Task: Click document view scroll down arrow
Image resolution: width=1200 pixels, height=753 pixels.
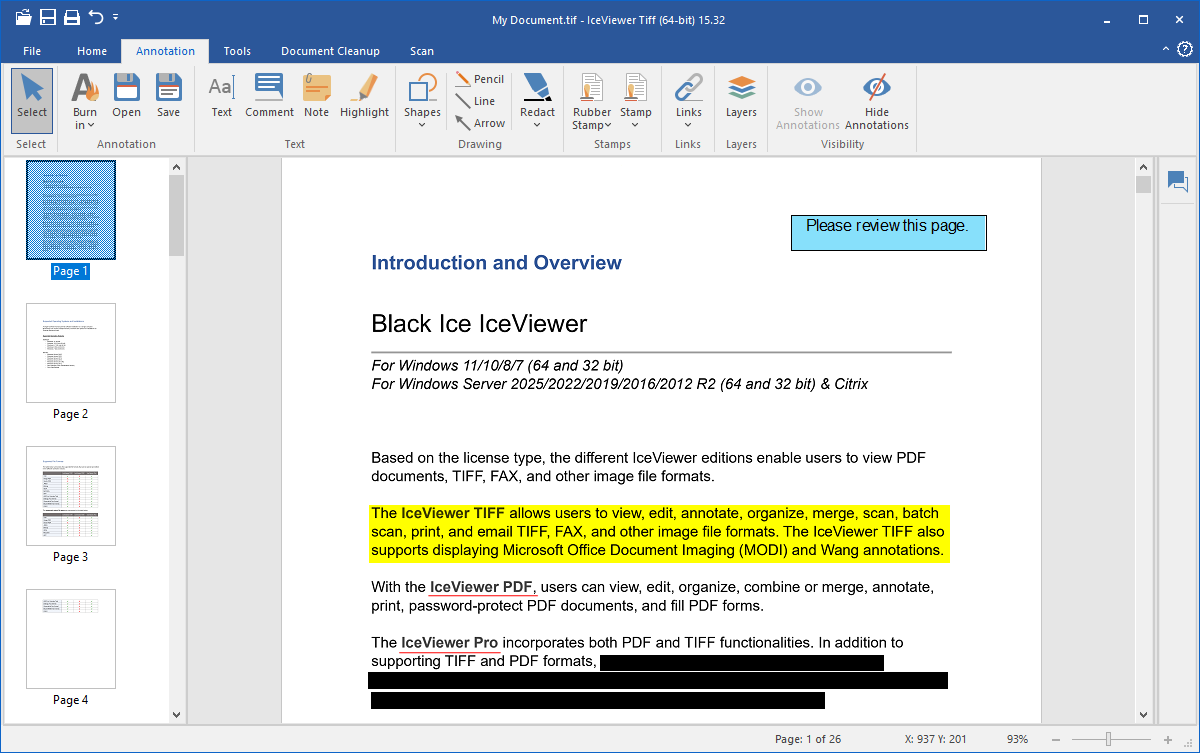Action: pos(1143,715)
